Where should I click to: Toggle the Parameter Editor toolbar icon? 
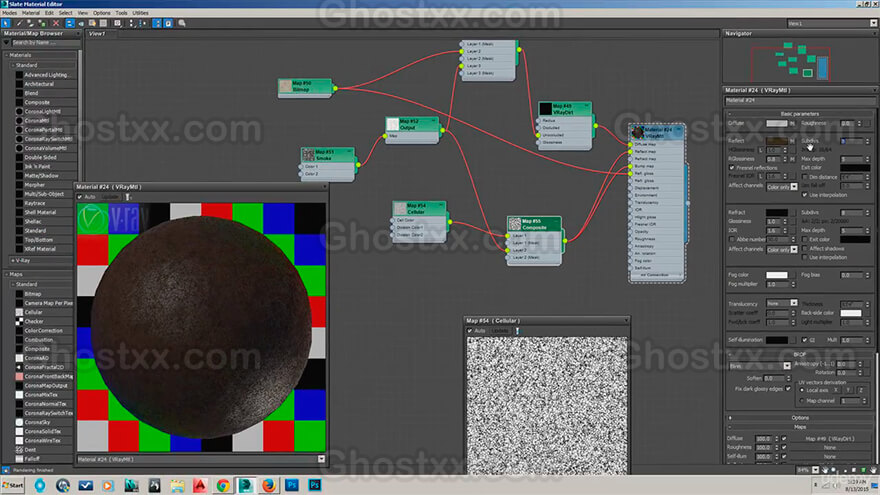click(168, 23)
